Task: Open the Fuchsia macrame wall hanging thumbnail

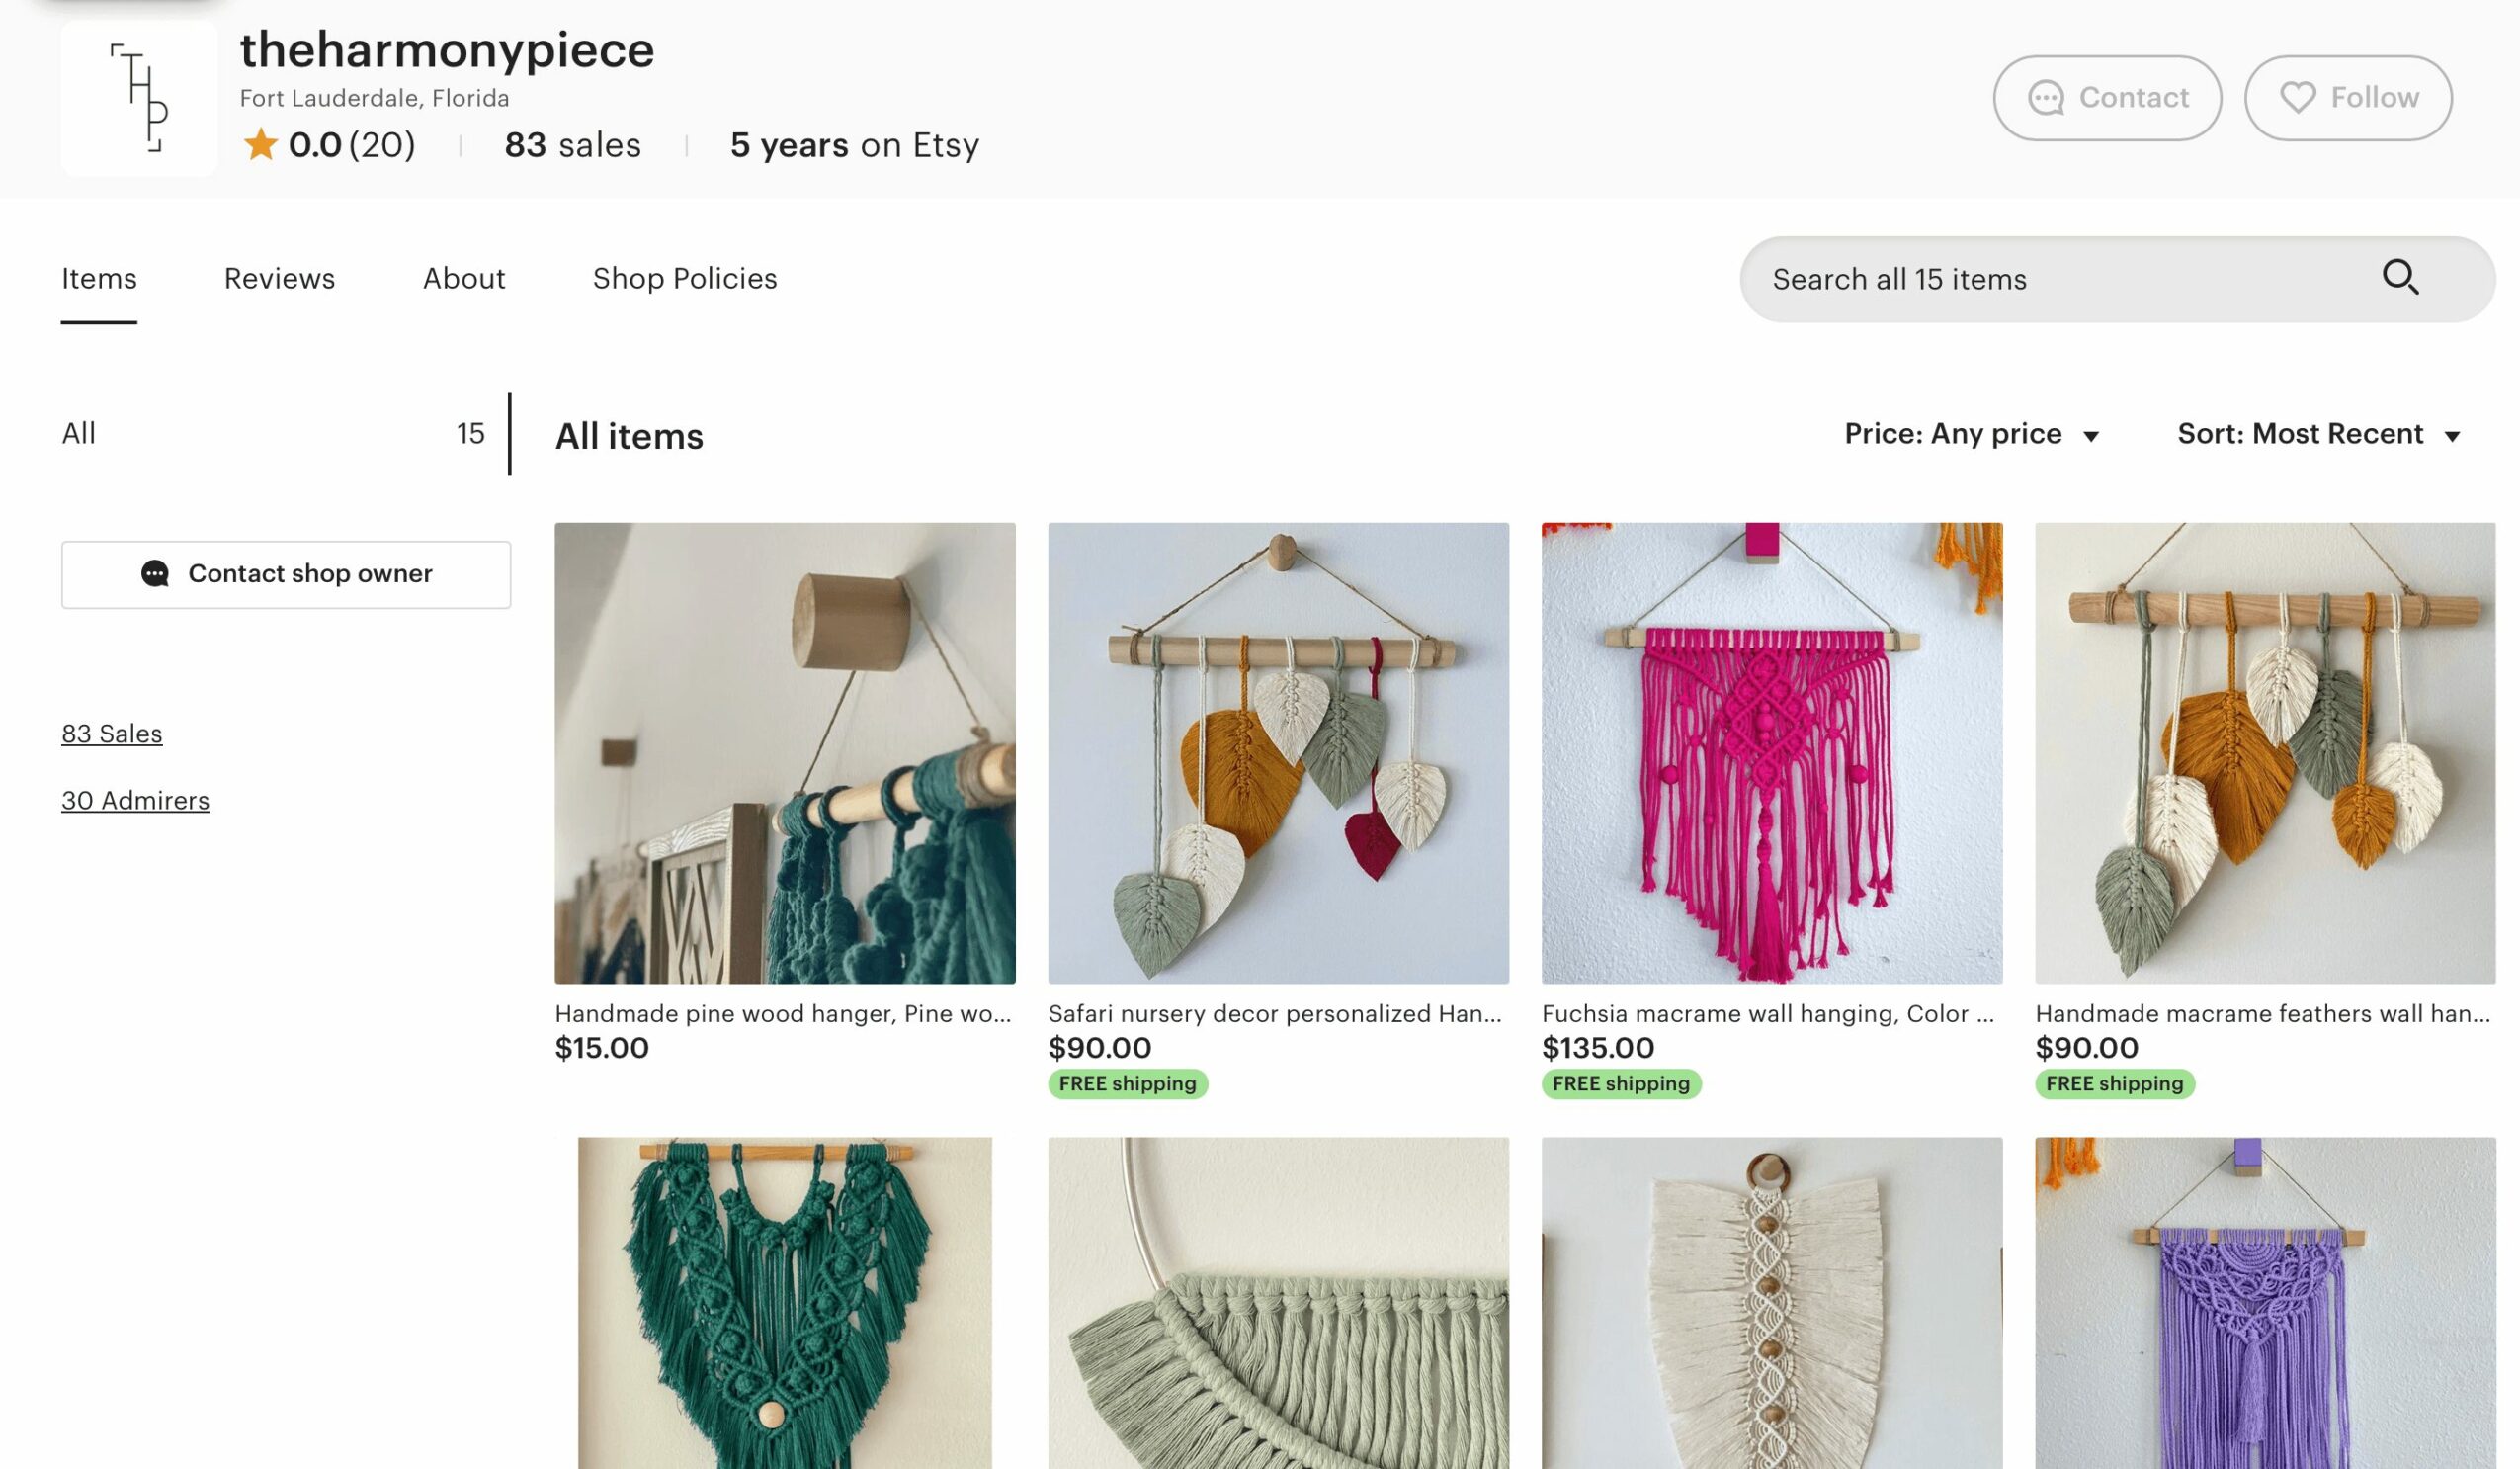Action: [1771, 752]
